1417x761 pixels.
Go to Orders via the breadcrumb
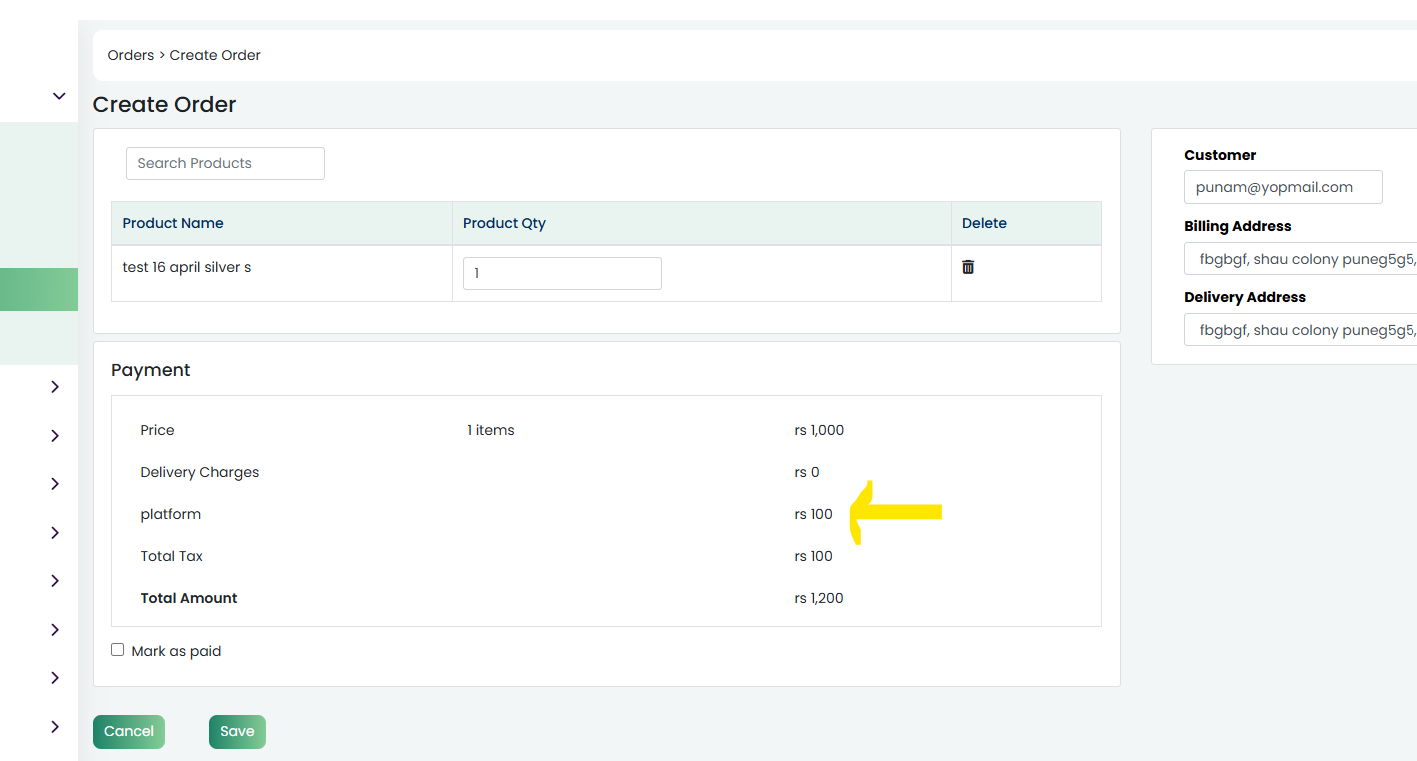[x=131, y=55]
